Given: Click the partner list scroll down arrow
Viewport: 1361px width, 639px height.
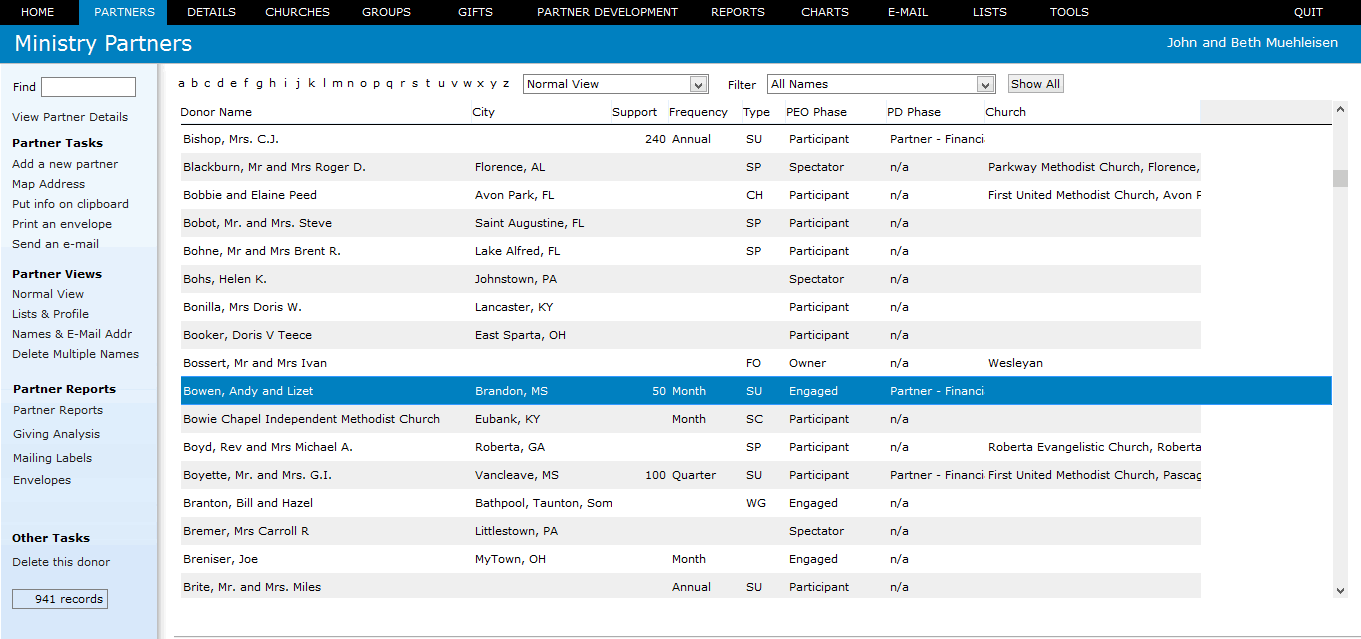Looking at the screenshot, I should pyautogui.click(x=1340, y=591).
